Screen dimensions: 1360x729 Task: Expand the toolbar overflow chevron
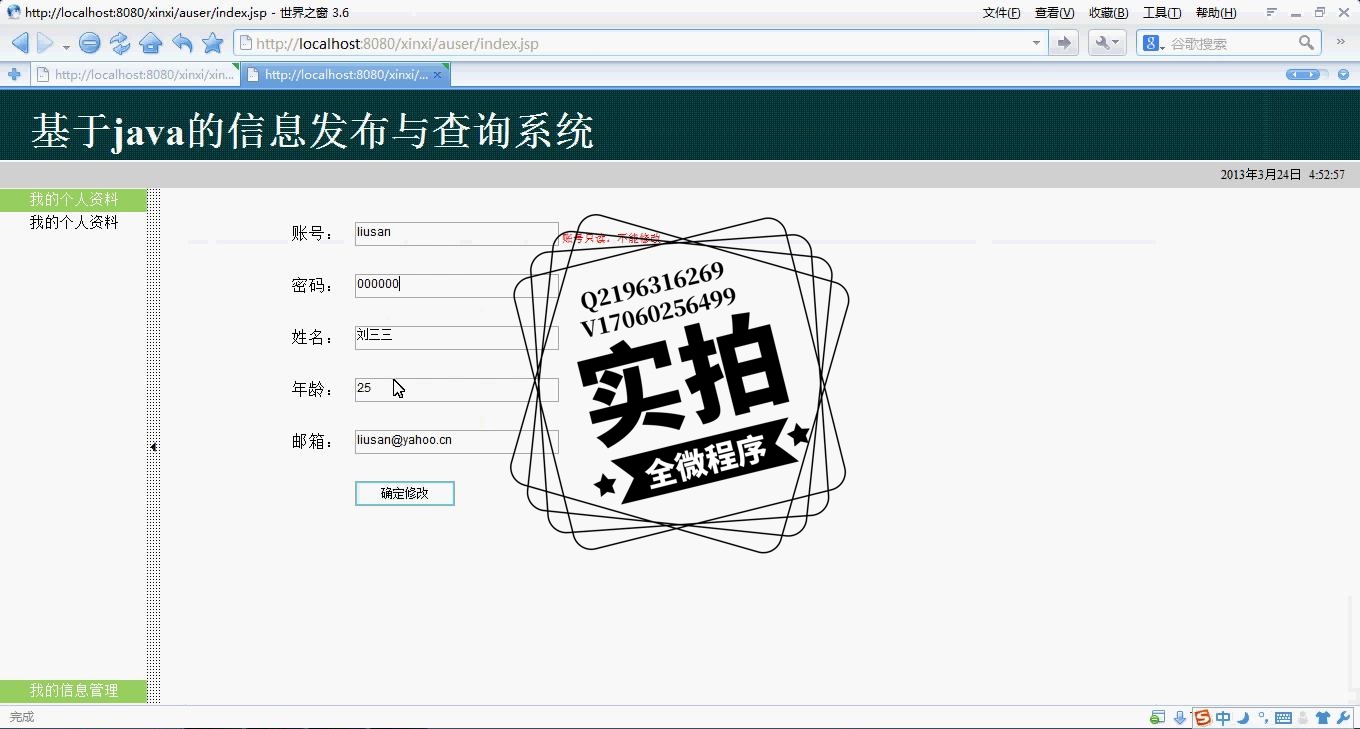click(1342, 42)
